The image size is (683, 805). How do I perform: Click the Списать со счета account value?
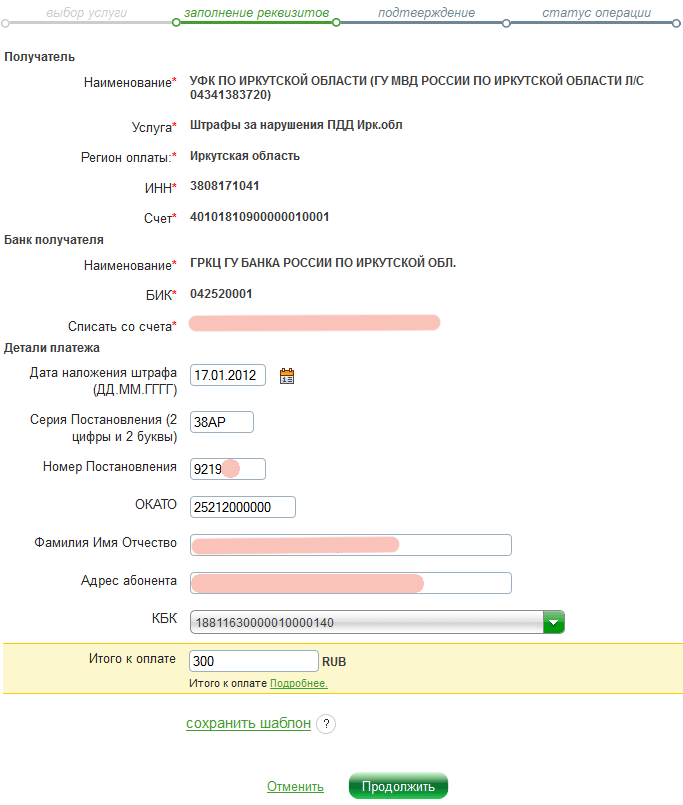tap(314, 322)
